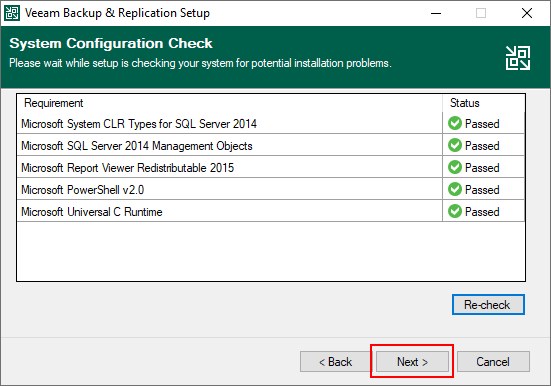551x386 pixels.
Task: Select Microsoft SQL Server 2014 Management Objects row
Action: (271, 146)
